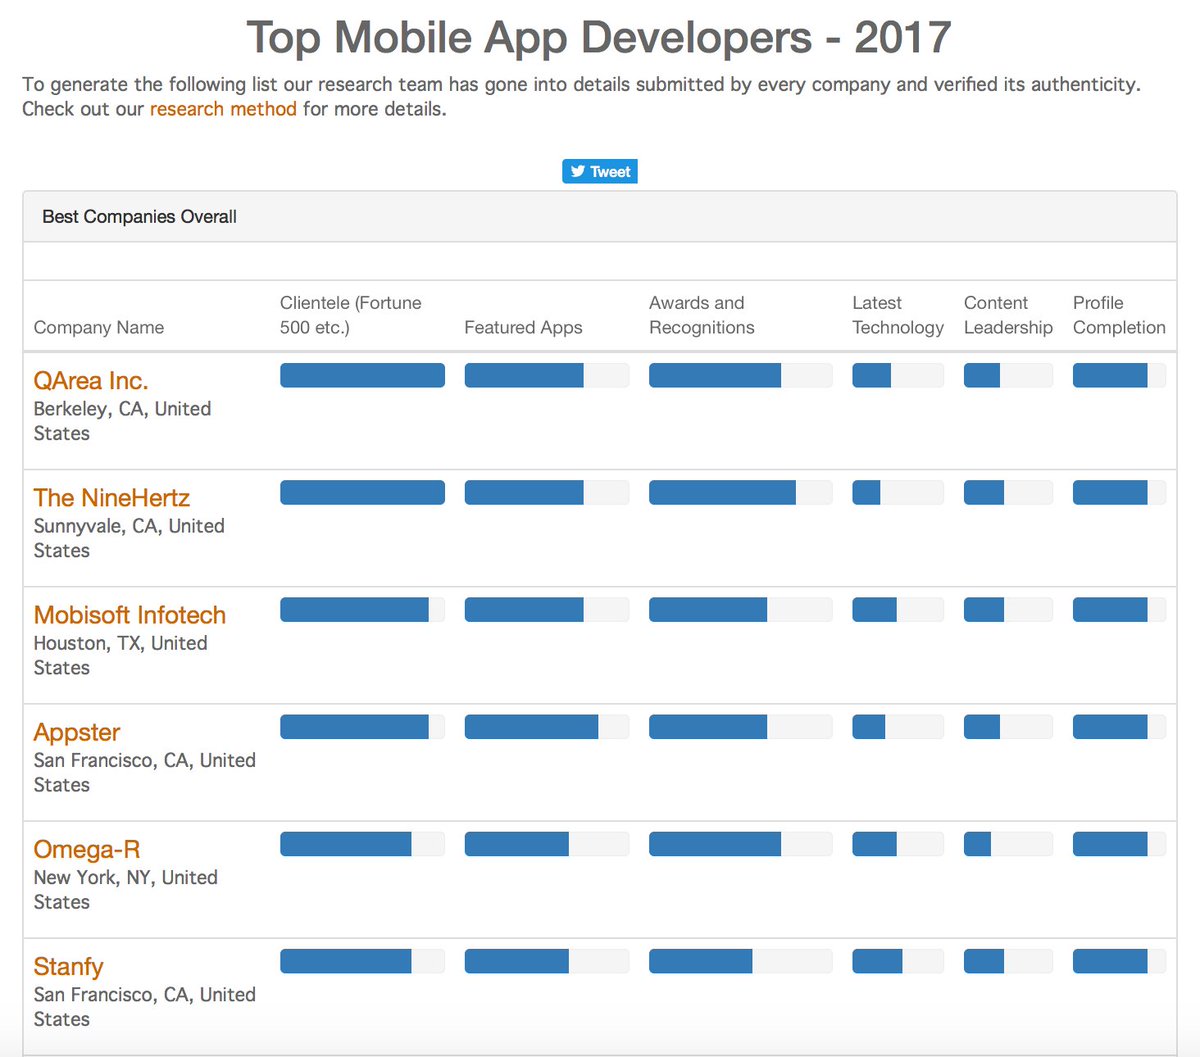The image size is (1200, 1057).
Task: Open the research method link
Action: click(x=223, y=109)
